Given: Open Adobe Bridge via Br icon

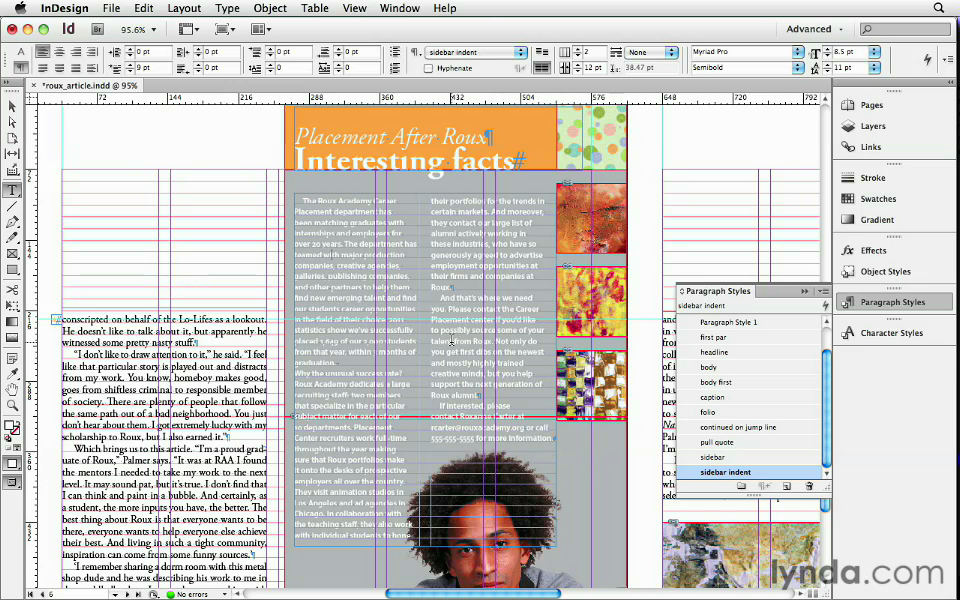Looking at the screenshot, I should click(97, 29).
